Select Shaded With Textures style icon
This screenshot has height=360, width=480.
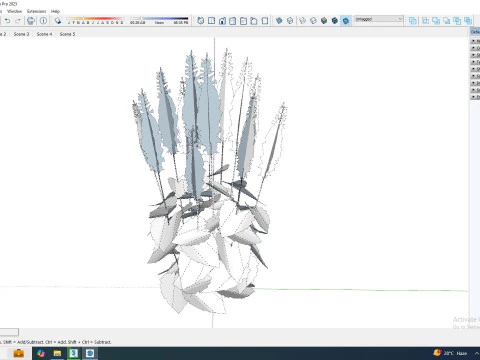click(335, 21)
